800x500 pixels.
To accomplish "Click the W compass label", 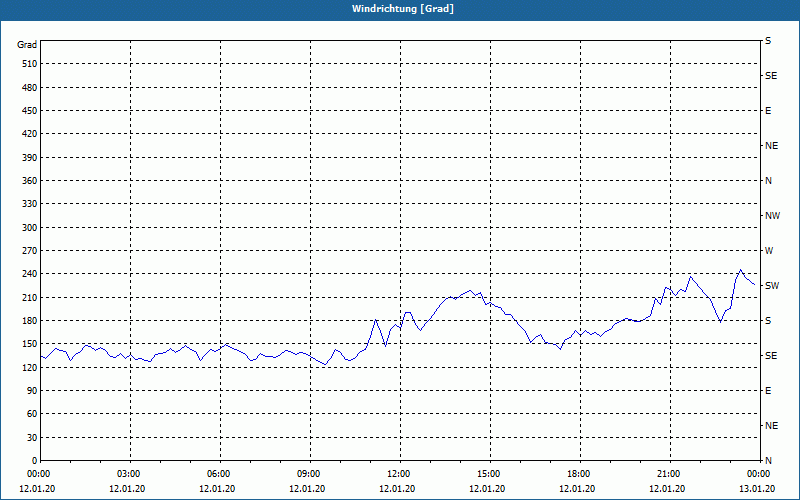I will (x=769, y=251).
